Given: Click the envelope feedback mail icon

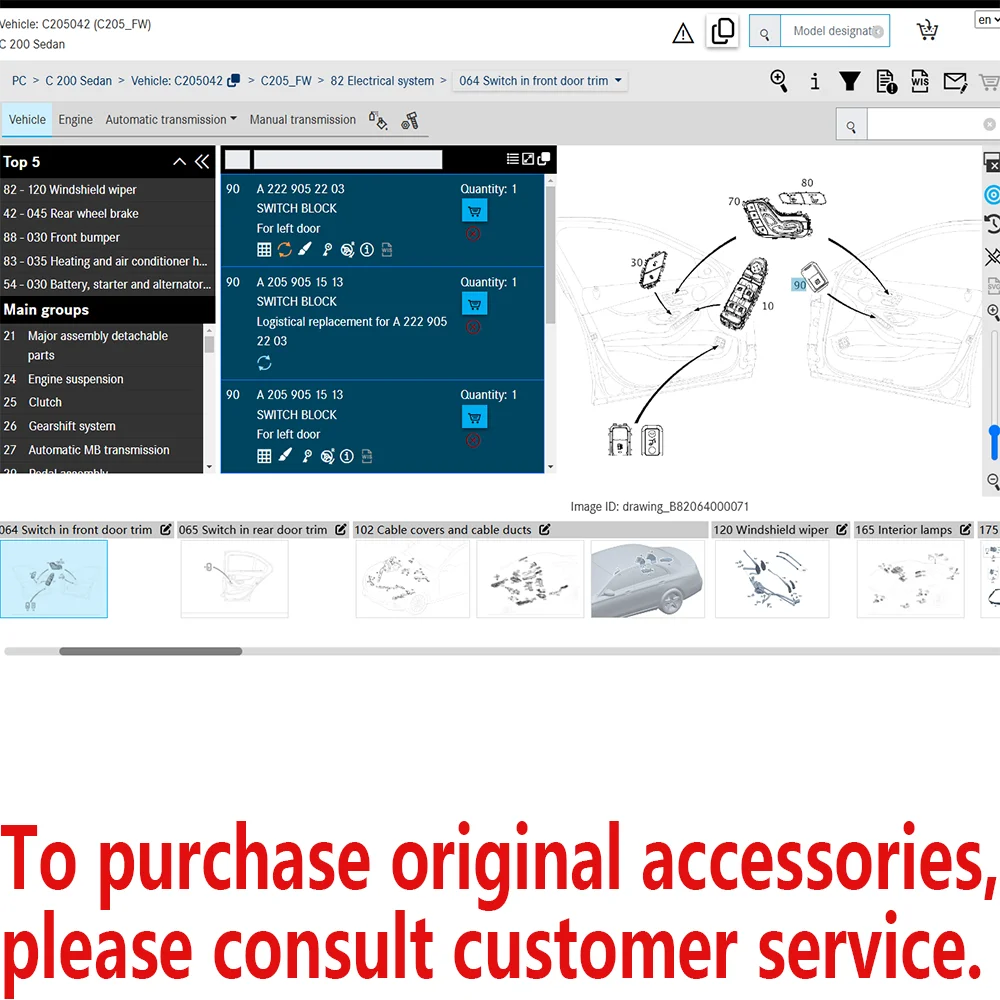Looking at the screenshot, I should tap(955, 82).
